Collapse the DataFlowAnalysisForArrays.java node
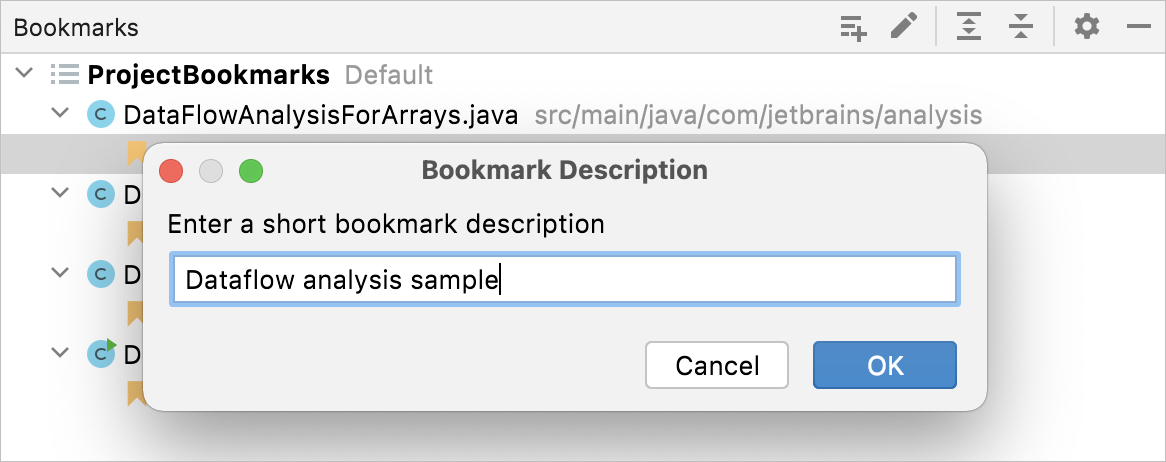The width and height of the screenshot is (1166, 462). click(x=61, y=115)
